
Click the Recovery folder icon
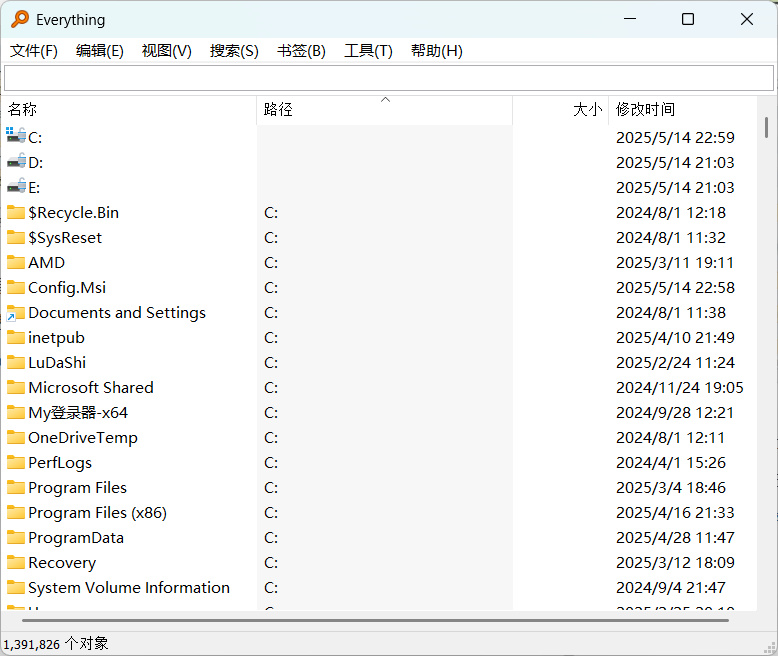pos(16,562)
